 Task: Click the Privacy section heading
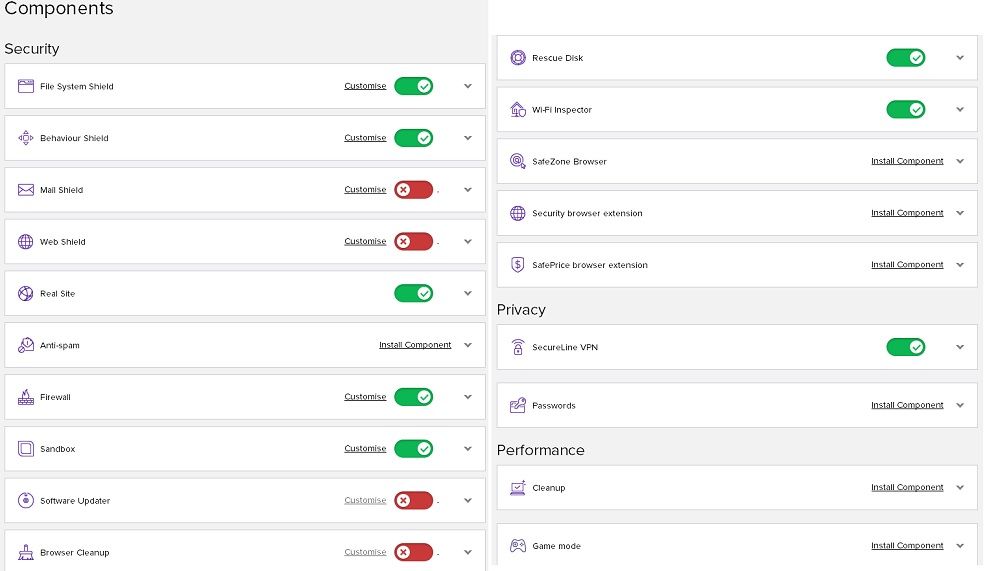tap(521, 310)
